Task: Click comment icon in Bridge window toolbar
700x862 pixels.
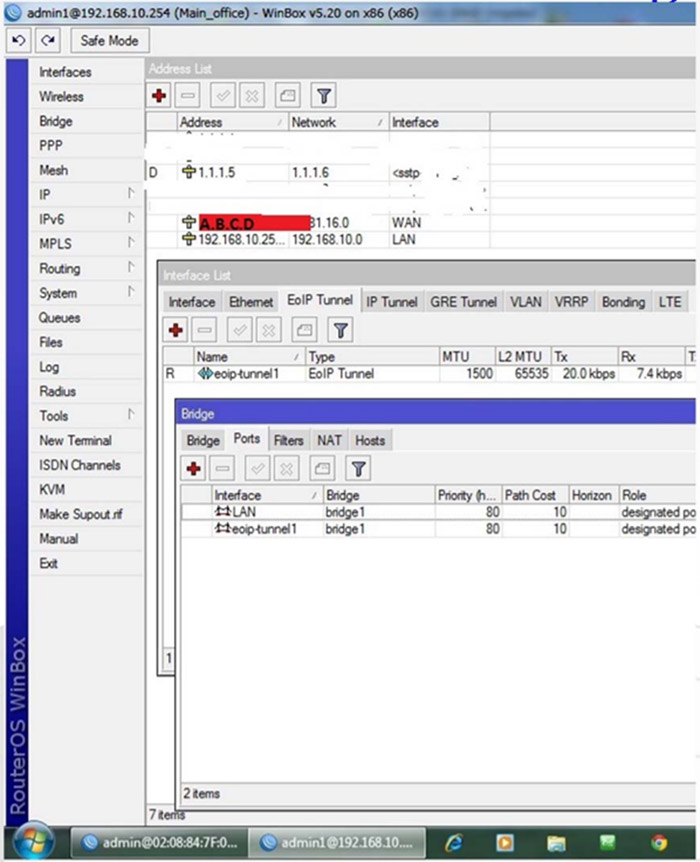Action: tap(322, 469)
